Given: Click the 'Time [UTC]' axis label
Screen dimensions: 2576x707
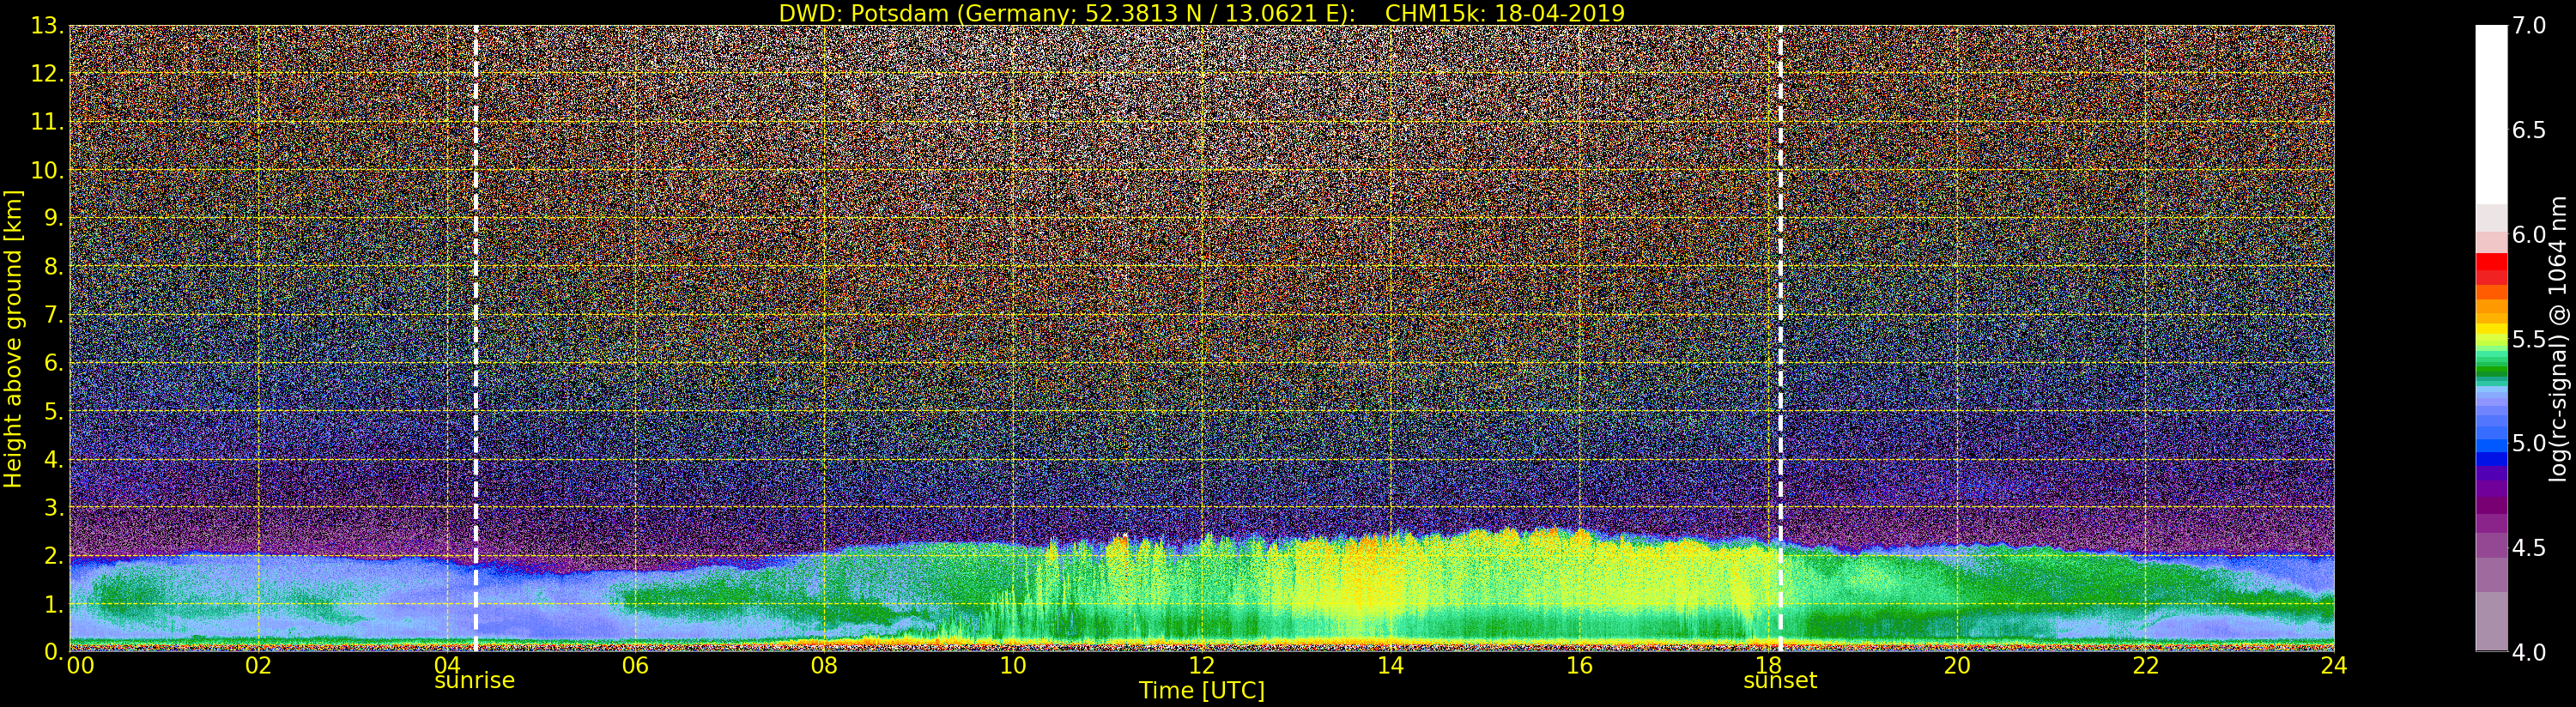Looking at the screenshot, I should click(x=1202, y=691).
